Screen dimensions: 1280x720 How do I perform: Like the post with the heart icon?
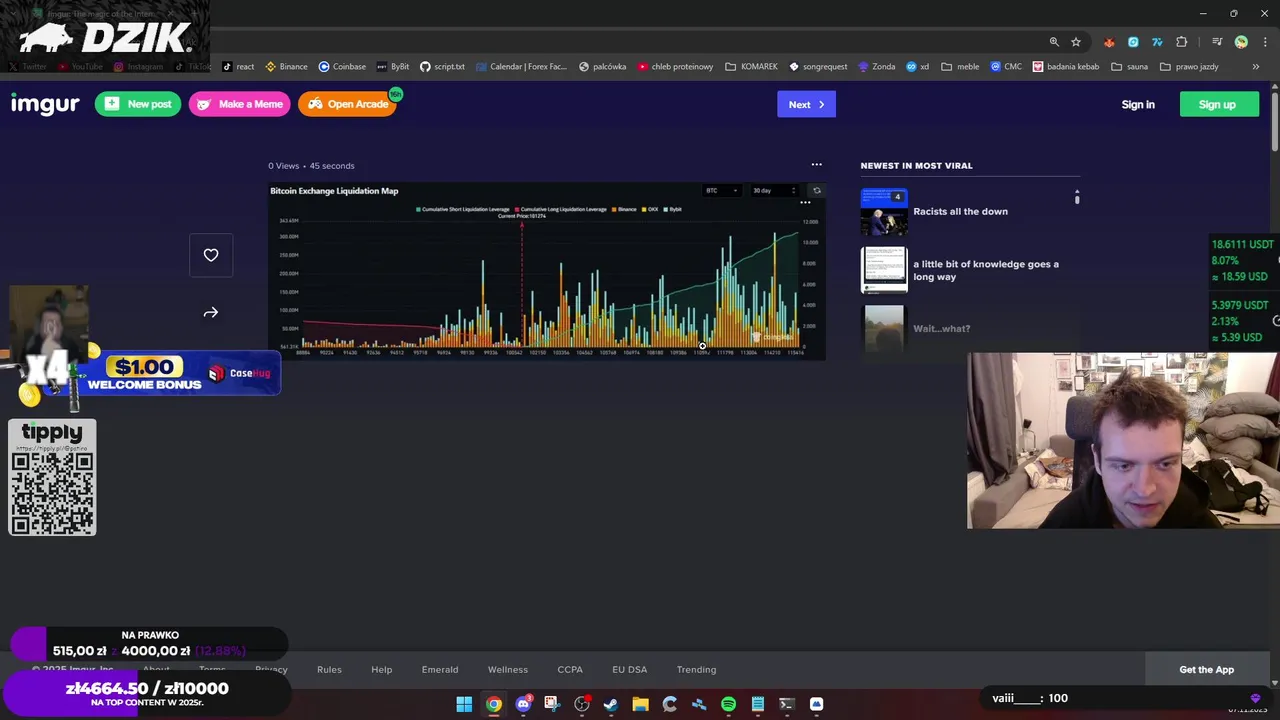211,256
